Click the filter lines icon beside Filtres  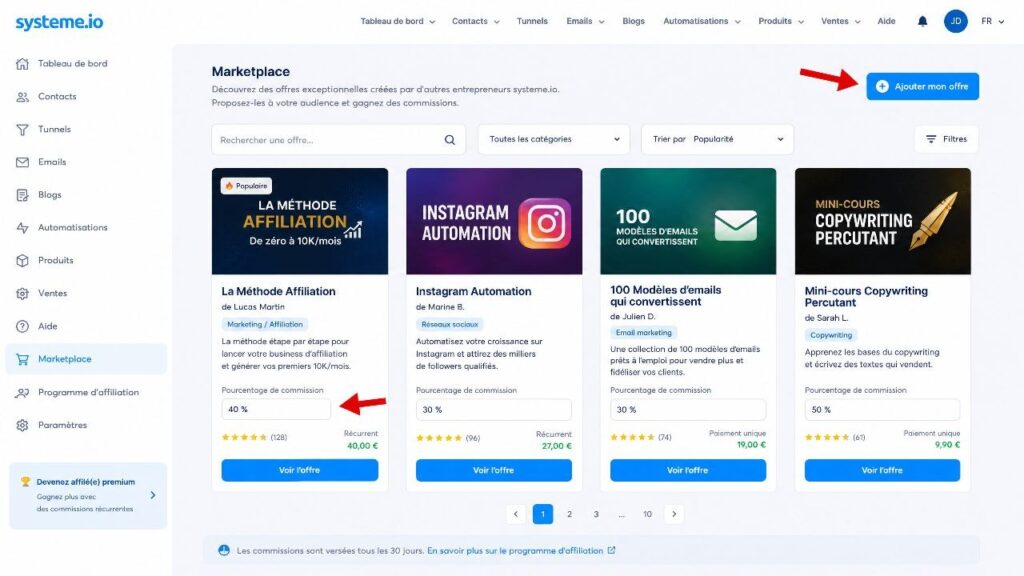(x=931, y=139)
